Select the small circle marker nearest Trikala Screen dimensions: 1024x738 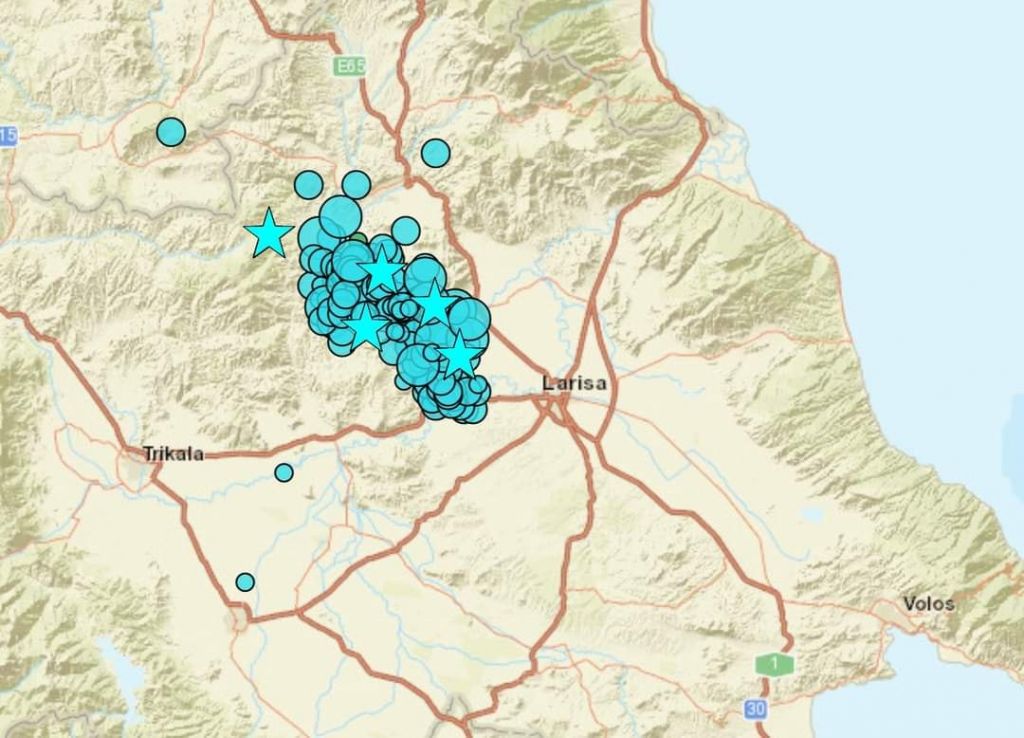(284, 472)
